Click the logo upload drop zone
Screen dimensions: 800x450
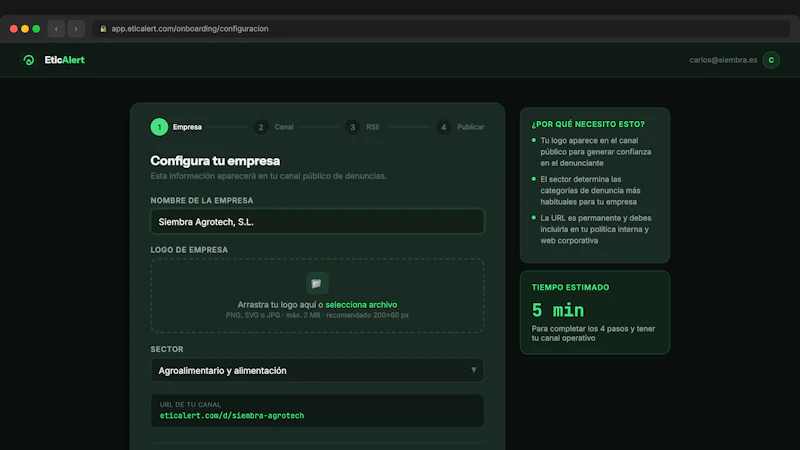coord(317,296)
